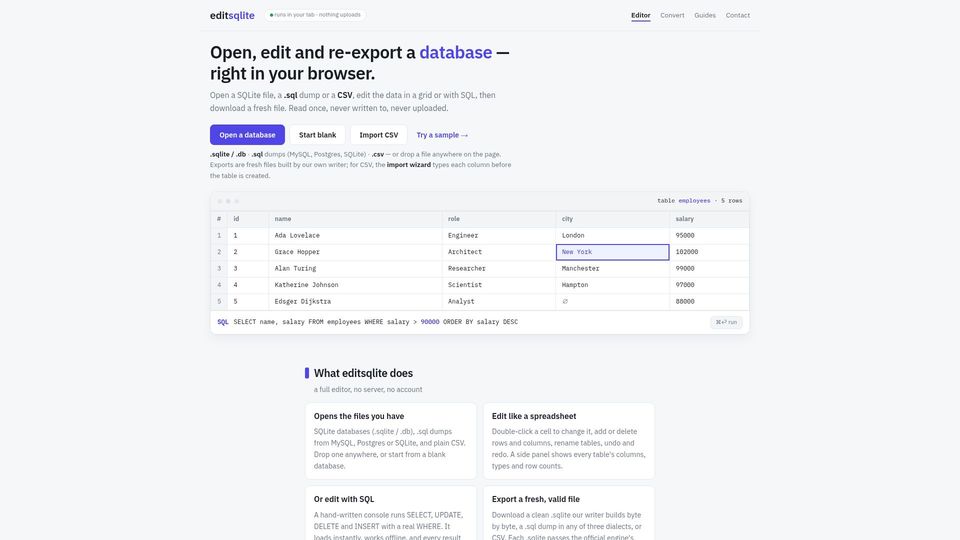The image size is (960, 540).
Task: Click the Analyst role cell
Action: tap(499, 301)
